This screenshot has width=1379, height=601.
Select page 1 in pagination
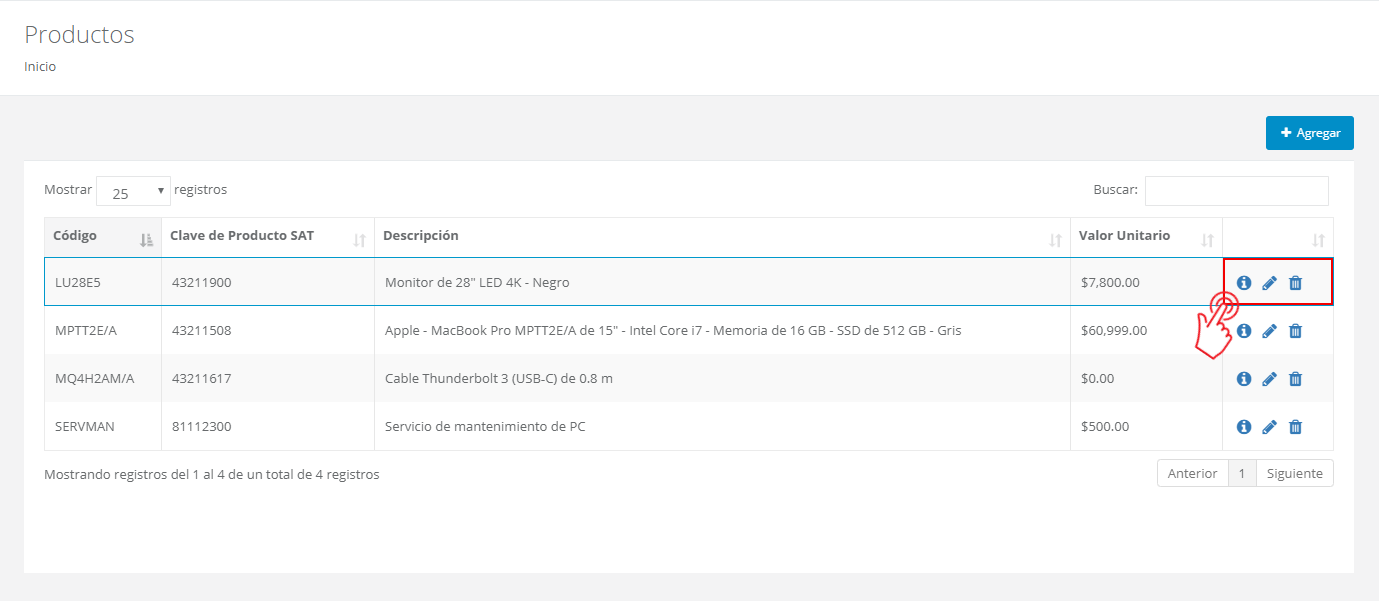click(x=1242, y=474)
